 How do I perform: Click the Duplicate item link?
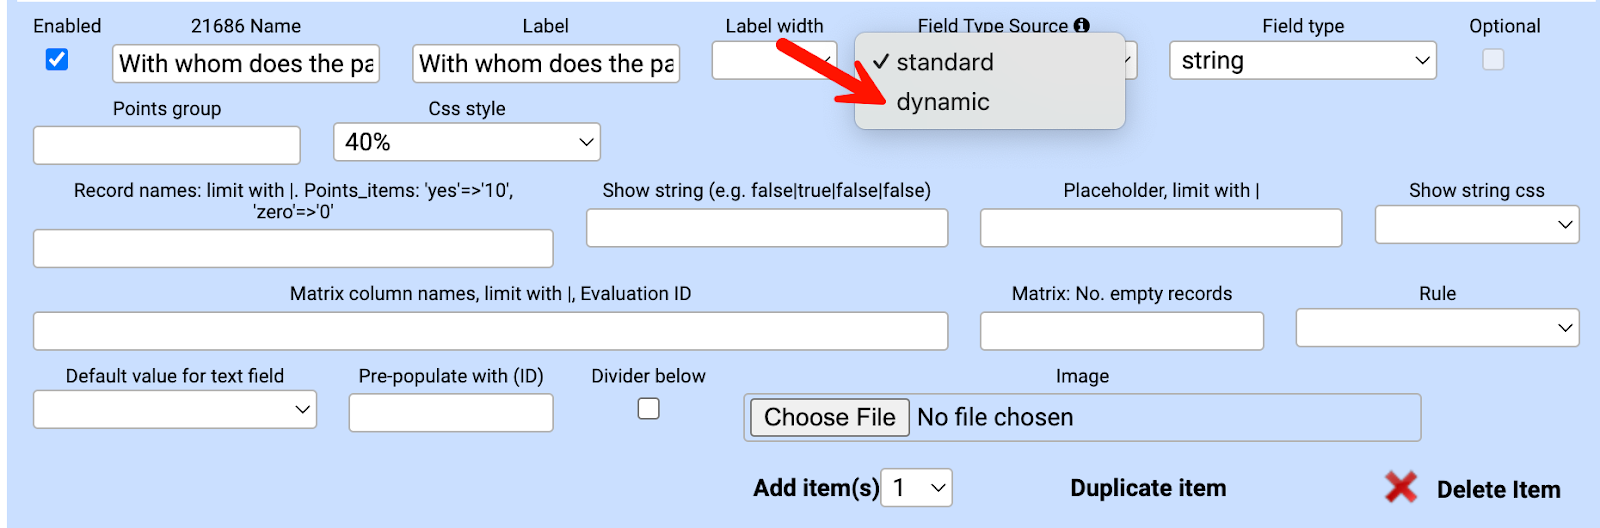[1148, 488]
